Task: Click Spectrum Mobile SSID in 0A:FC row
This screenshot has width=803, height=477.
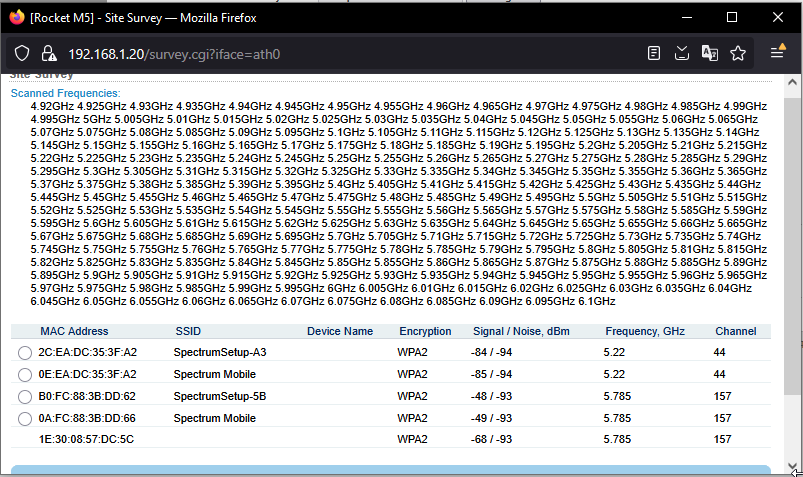Action: [215, 419]
